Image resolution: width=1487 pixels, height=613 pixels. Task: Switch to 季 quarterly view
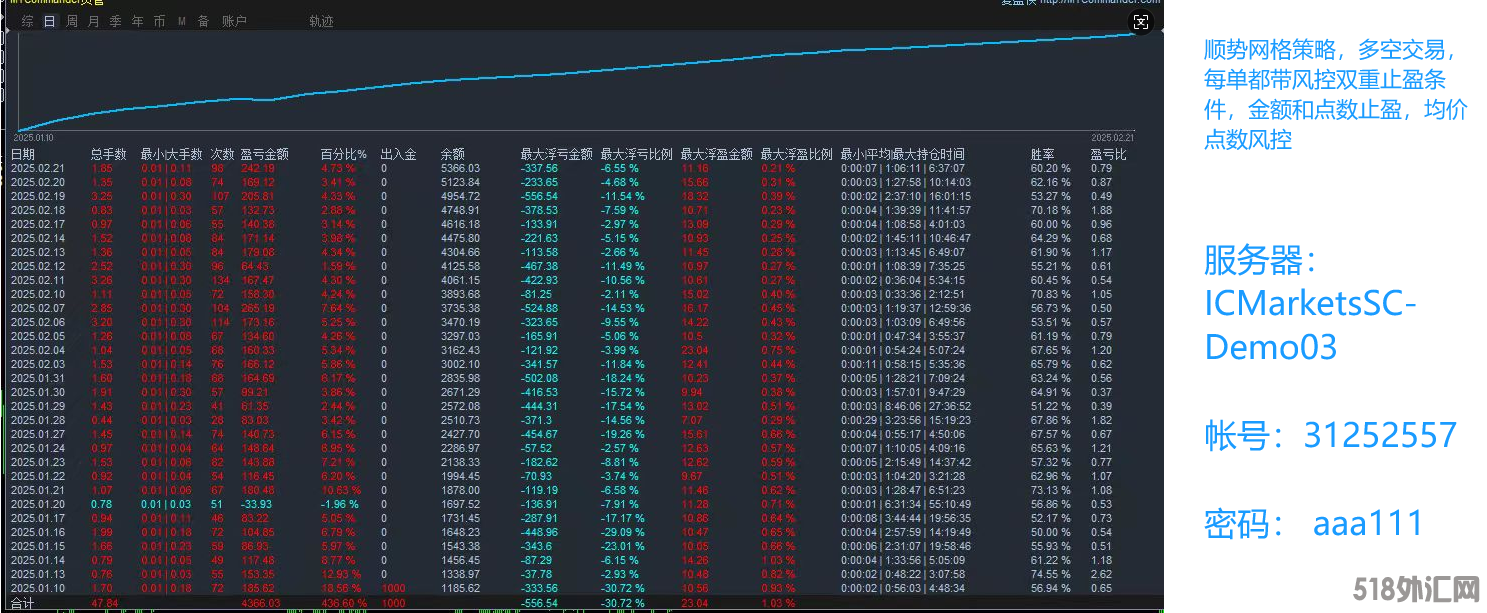[x=116, y=21]
